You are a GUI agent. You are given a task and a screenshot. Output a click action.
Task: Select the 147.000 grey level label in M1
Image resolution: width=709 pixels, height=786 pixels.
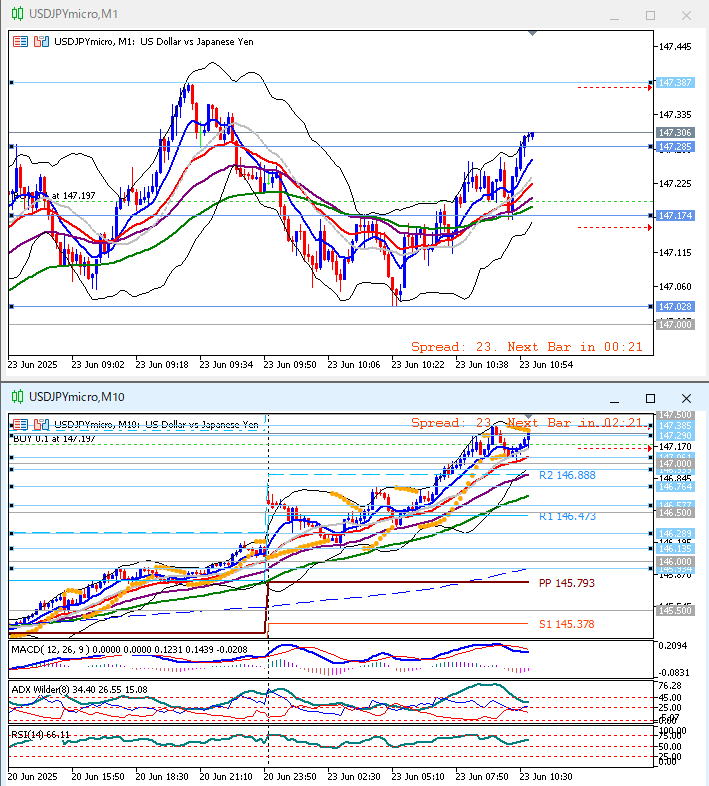(x=675, y=324)
